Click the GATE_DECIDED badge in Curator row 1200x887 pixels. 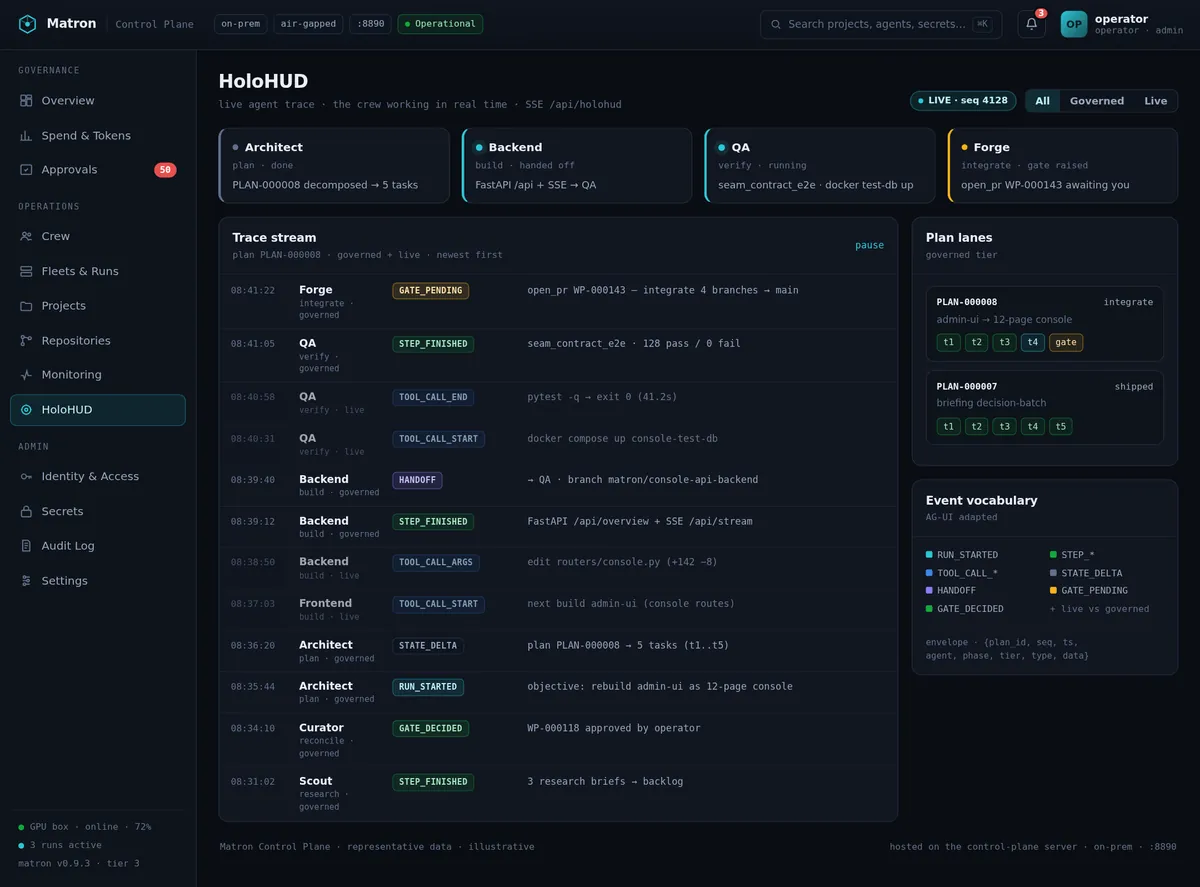(430, 729)
